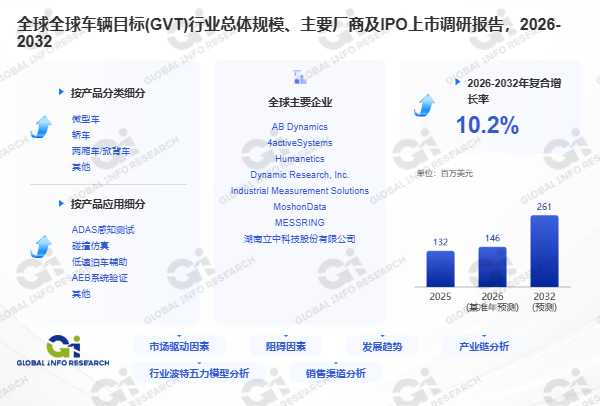Click the MoshonData company name
Image resolution: width=600 pixels, height=406 pixels.
(300, 207)
